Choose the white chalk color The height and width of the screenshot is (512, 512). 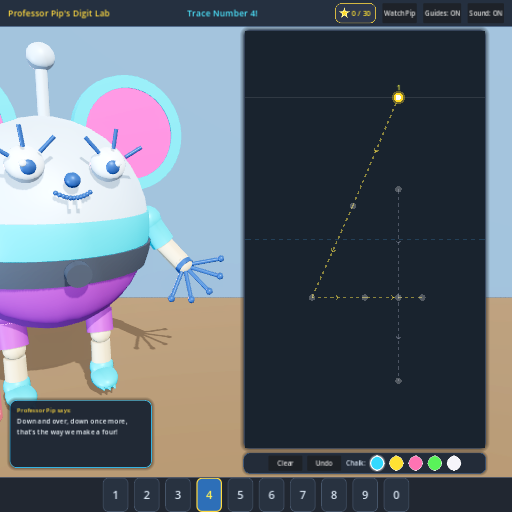pyautogui.click(x=454, y=463)
